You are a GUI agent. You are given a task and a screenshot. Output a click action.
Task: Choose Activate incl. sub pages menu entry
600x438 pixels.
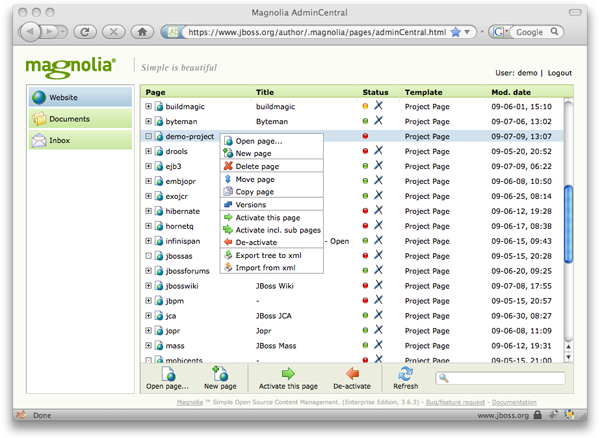pos(272,230)
